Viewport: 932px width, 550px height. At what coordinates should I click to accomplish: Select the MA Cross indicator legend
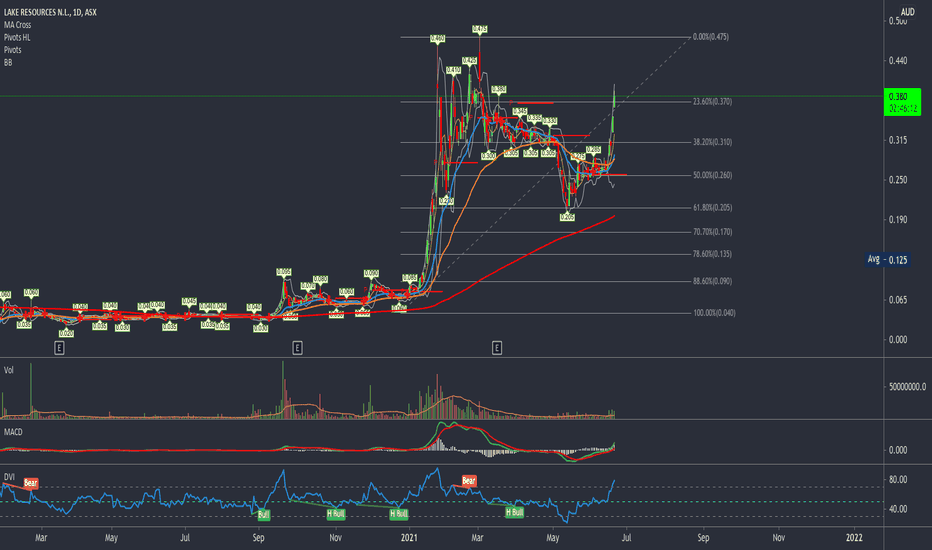point(17,24)
